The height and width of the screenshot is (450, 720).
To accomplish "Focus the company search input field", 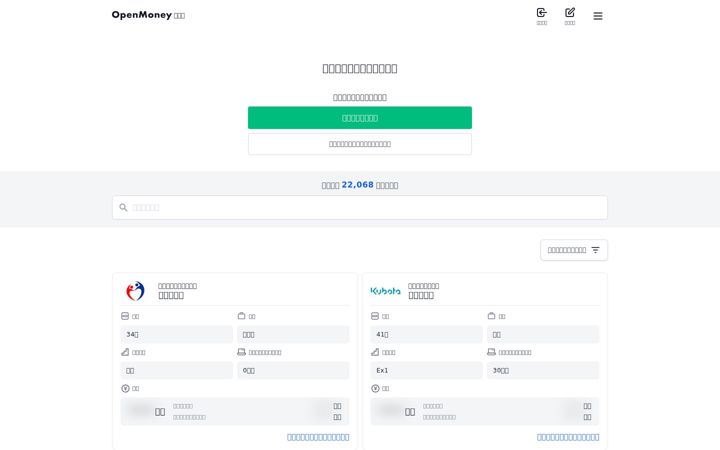I will (360, 208).
